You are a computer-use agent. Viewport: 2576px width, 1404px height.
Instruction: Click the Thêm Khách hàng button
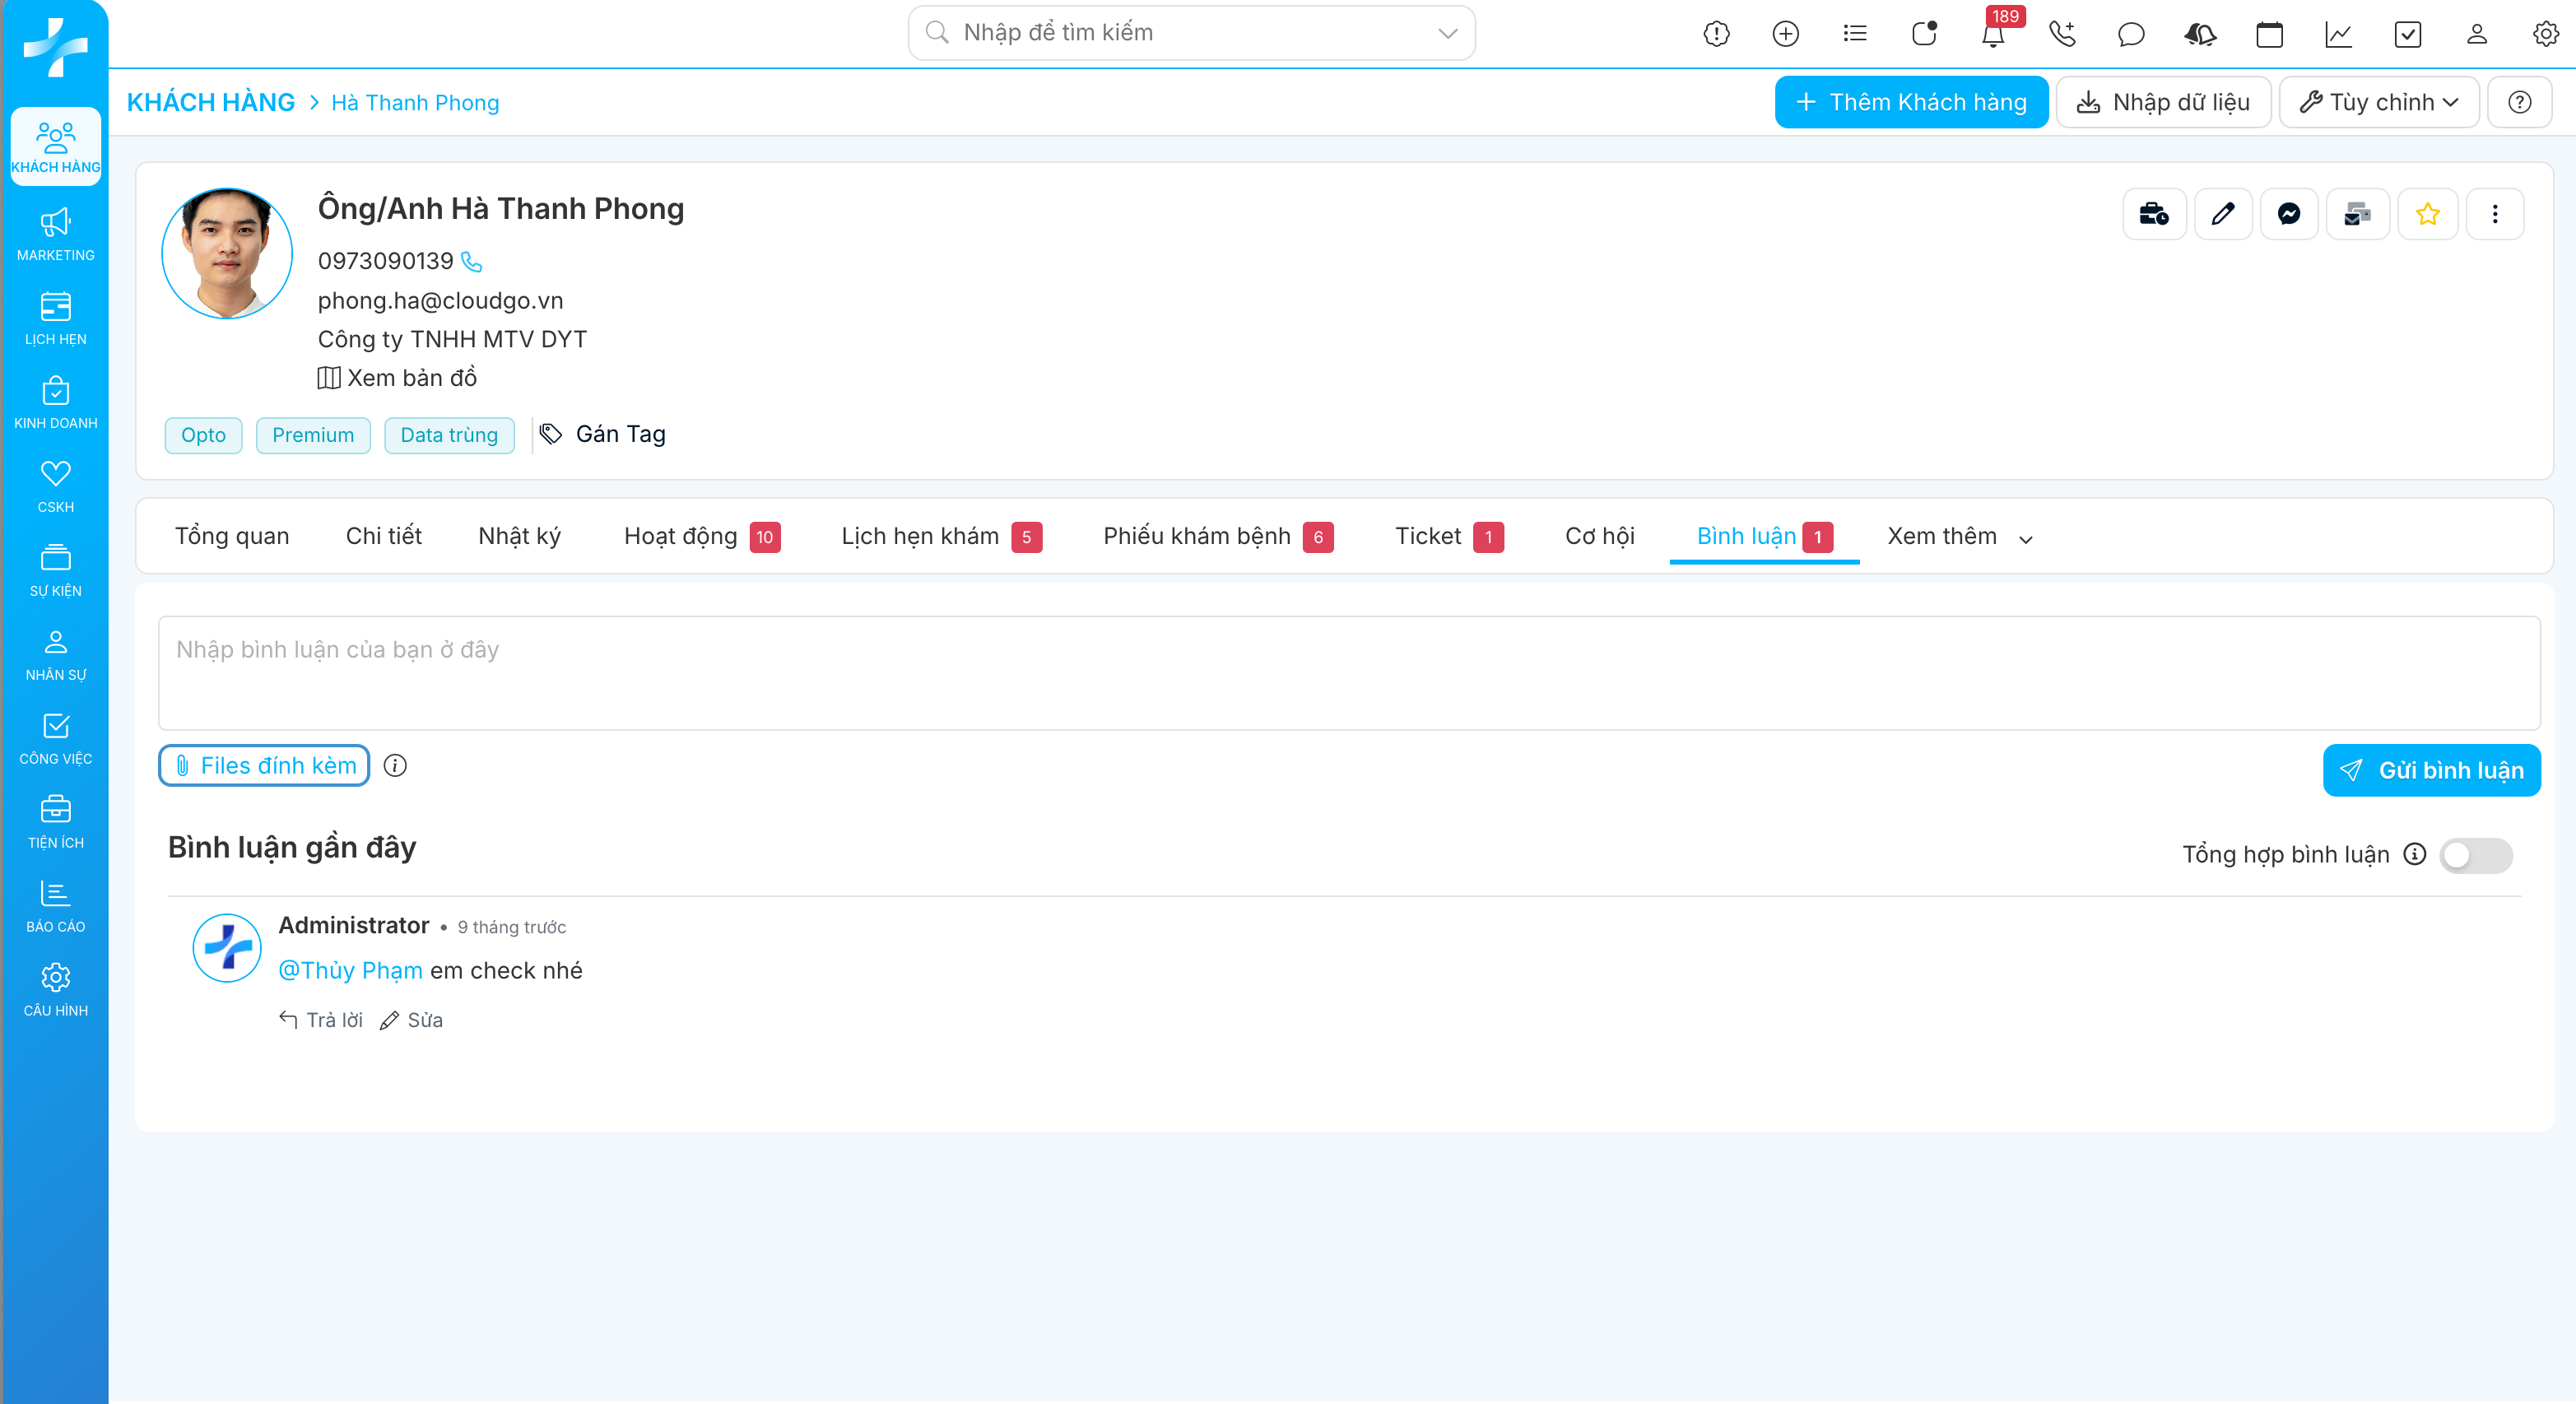pyautogui.click(x=1910, y=102)
